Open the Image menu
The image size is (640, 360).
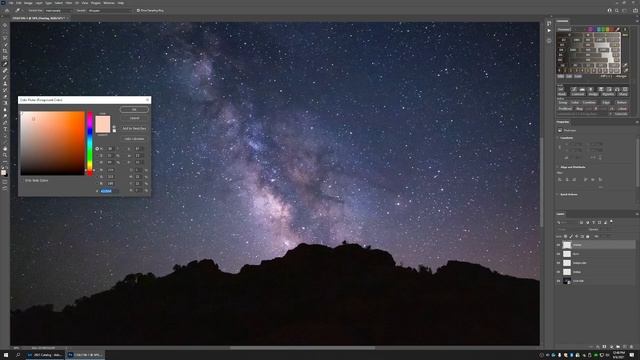point(28,3)
